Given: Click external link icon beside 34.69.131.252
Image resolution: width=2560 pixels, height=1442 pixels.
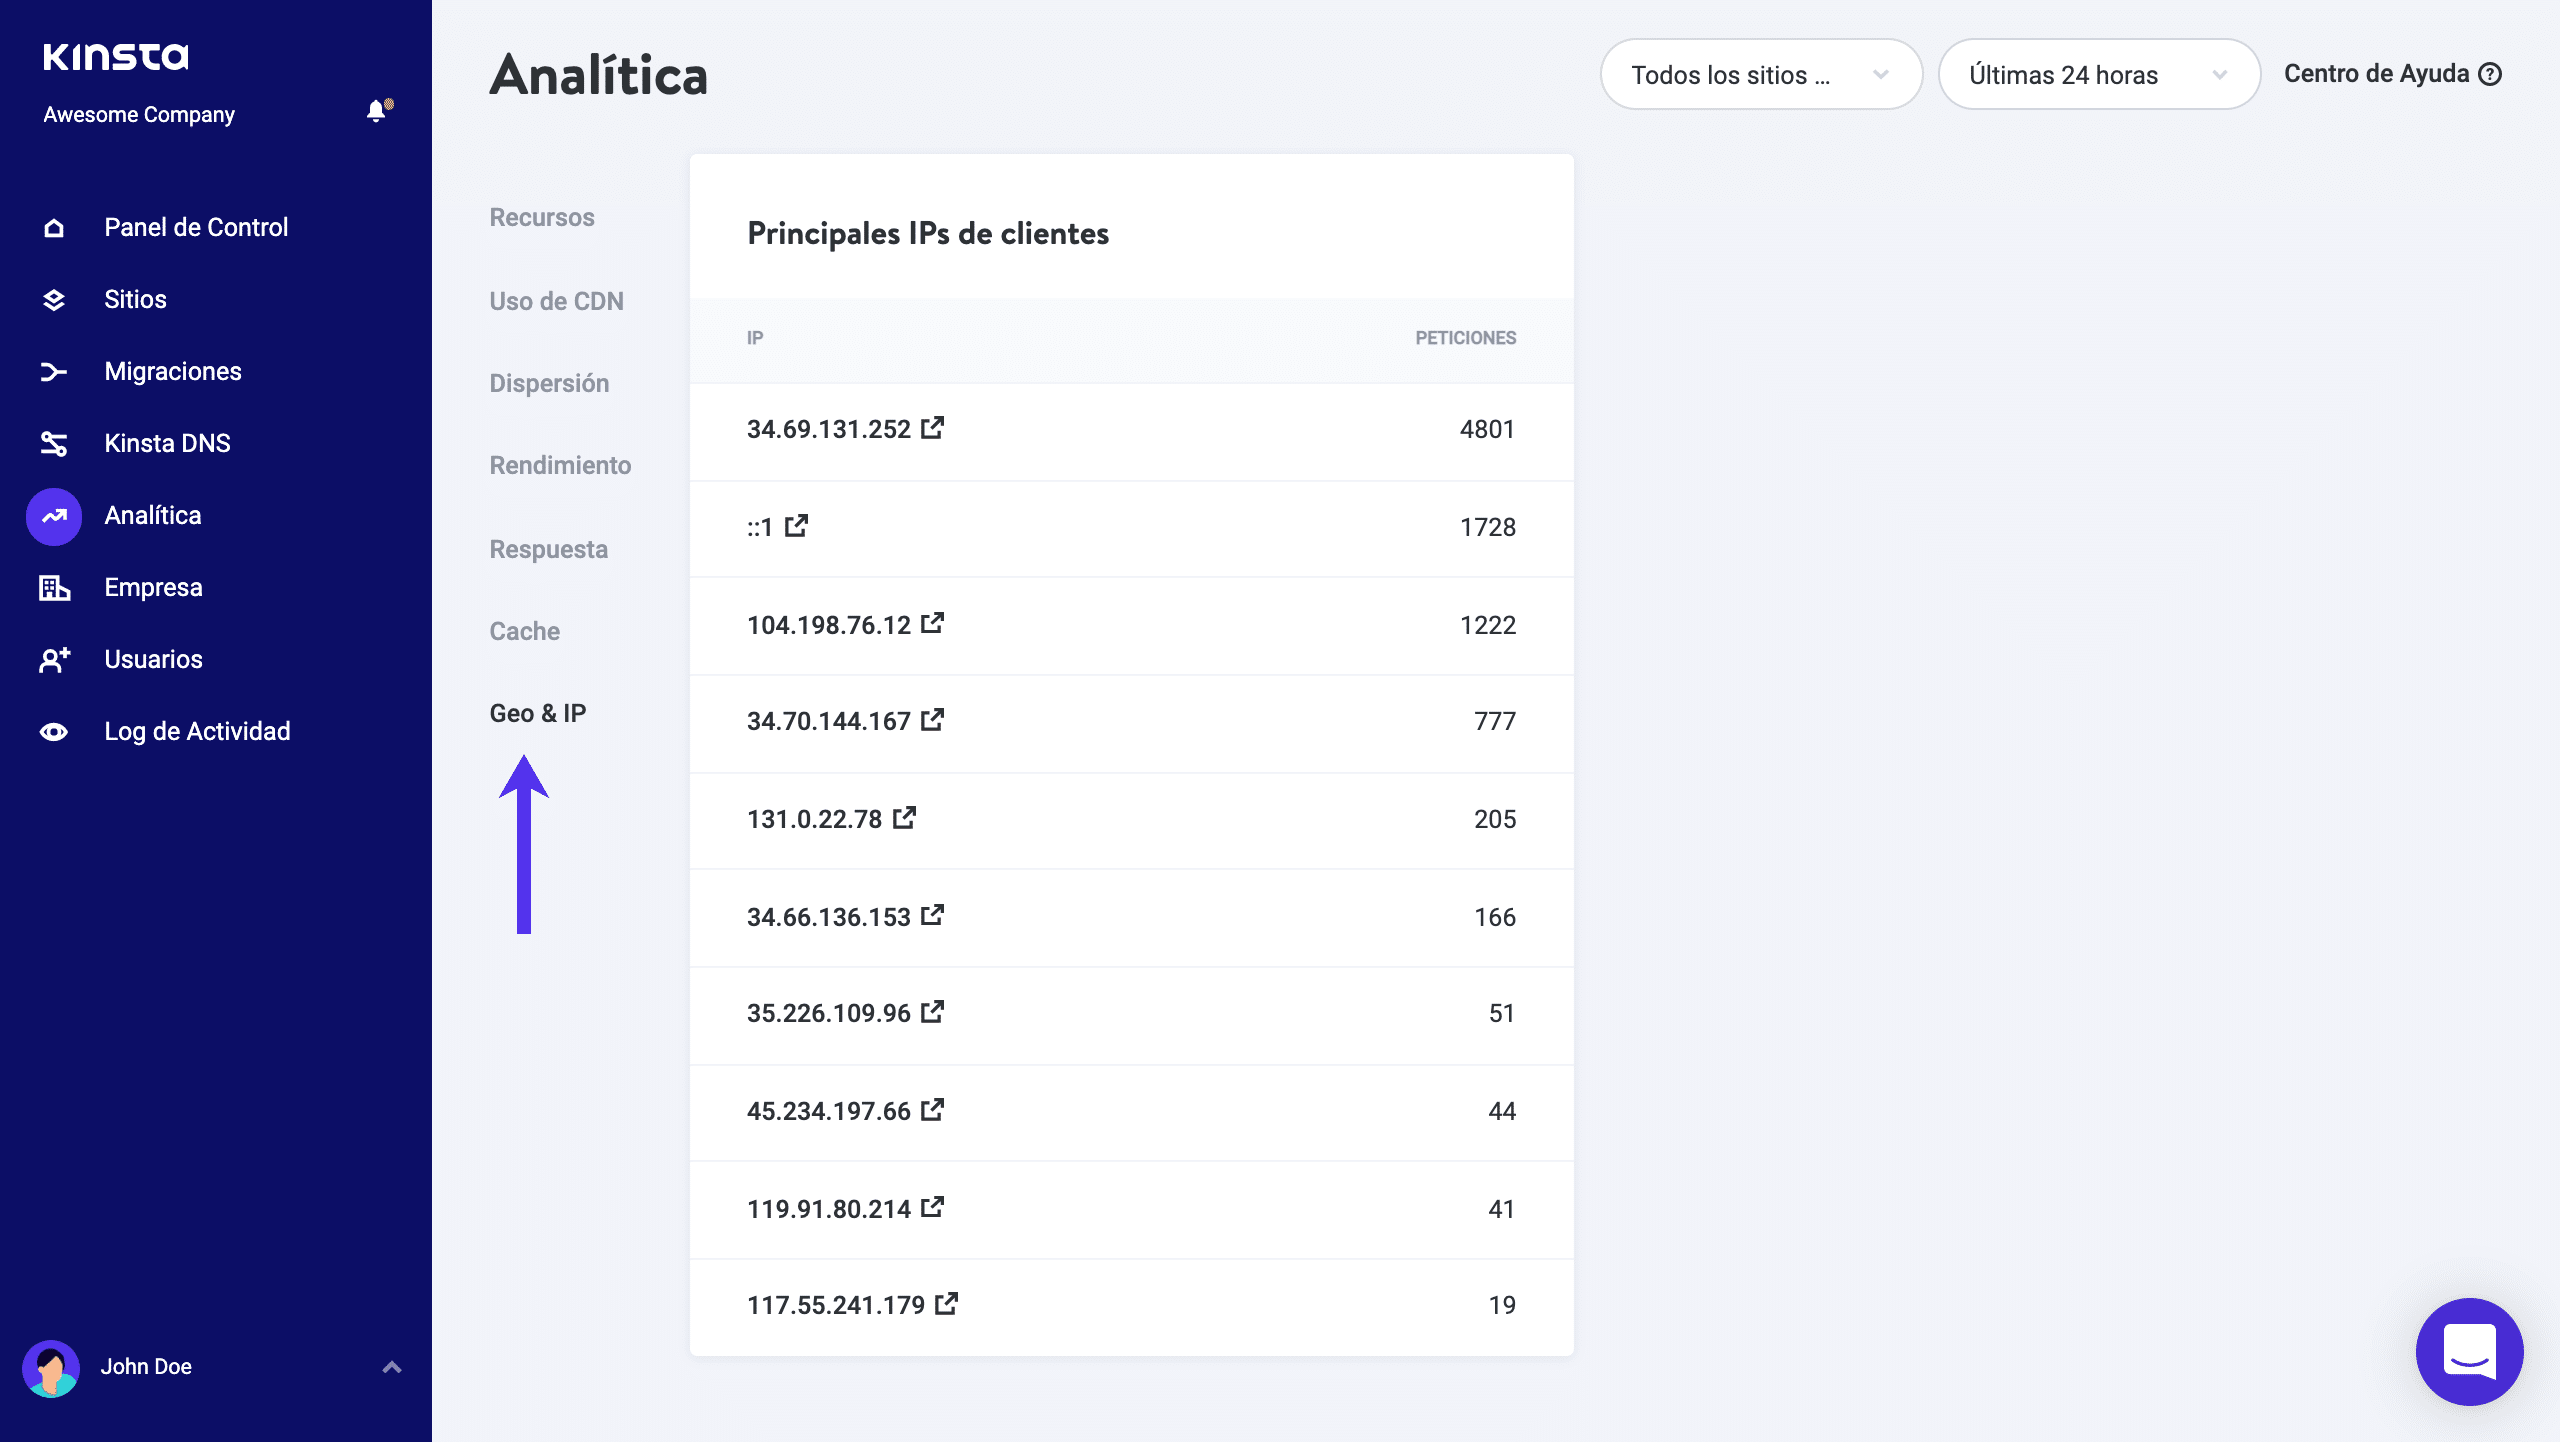Looking at the screenshot, I should 932,428.
